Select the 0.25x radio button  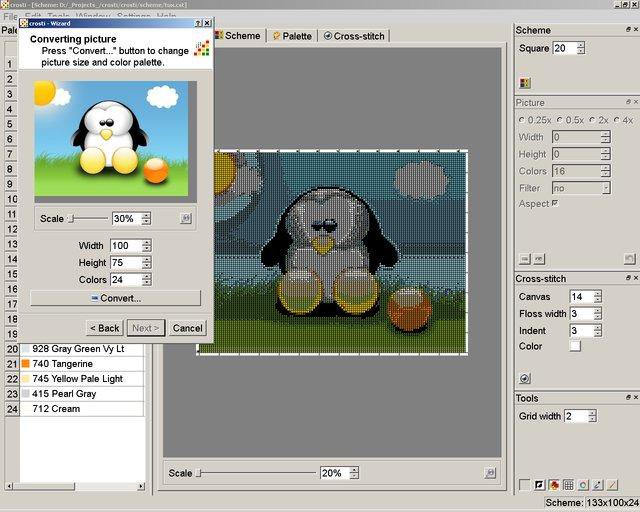[521, 120]
